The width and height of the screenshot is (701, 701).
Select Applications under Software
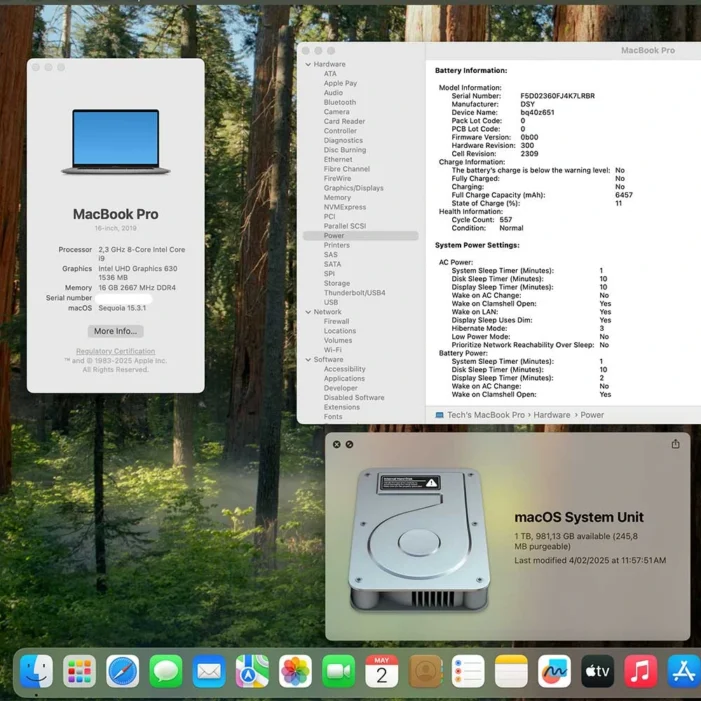[344, 379]
